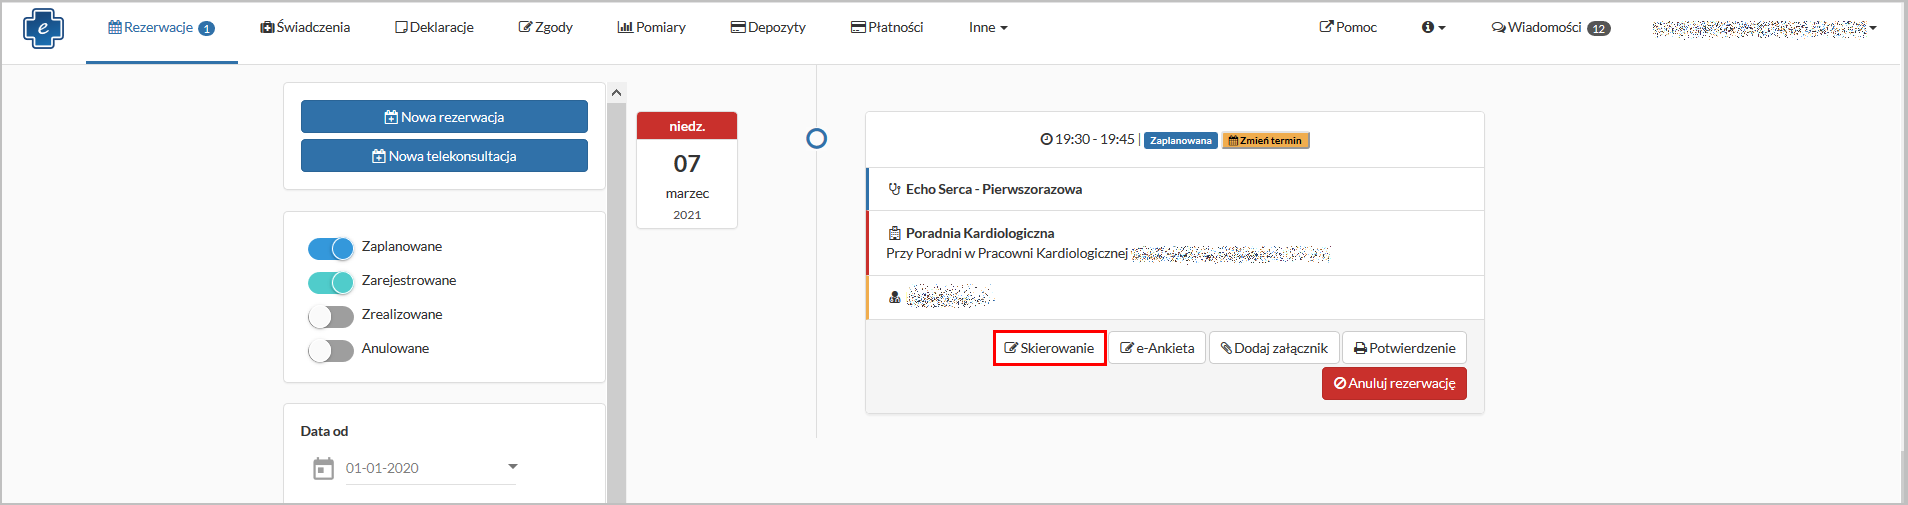The height and width of the screenshot is (505, 1908).
Task: Expand the user account dropdown
Action: (1872, 28)
